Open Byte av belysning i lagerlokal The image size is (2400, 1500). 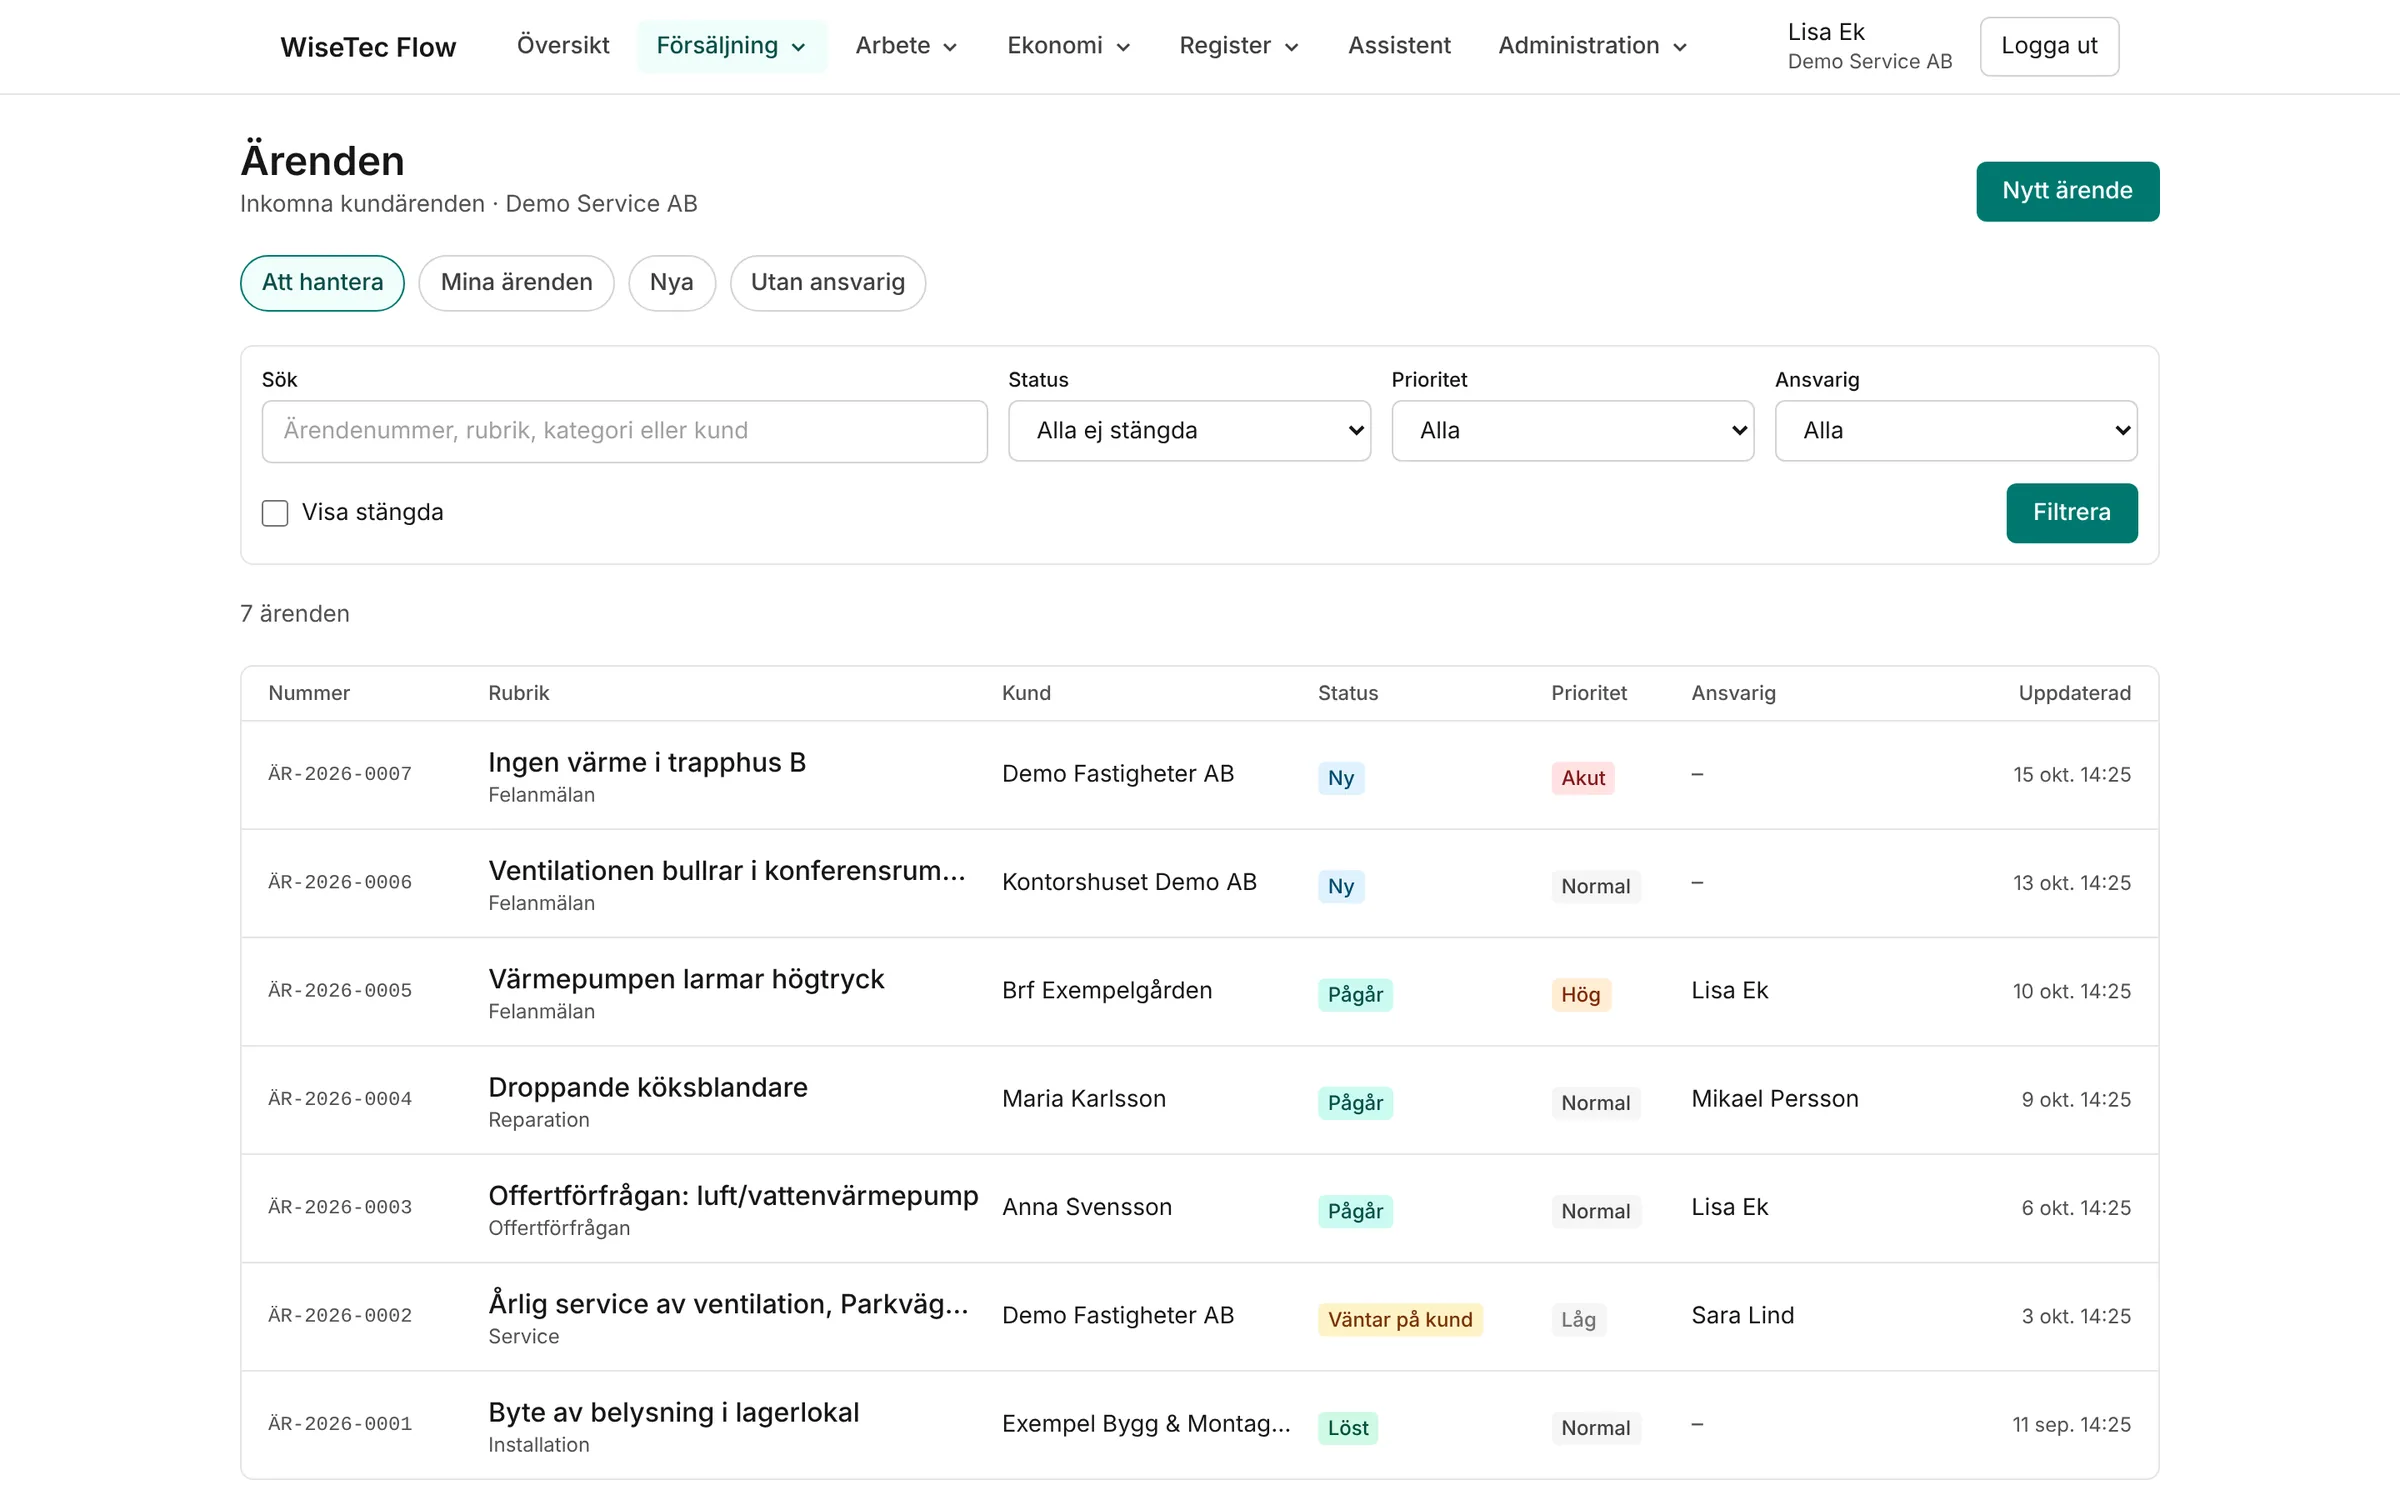click(x=674, y=1412)
